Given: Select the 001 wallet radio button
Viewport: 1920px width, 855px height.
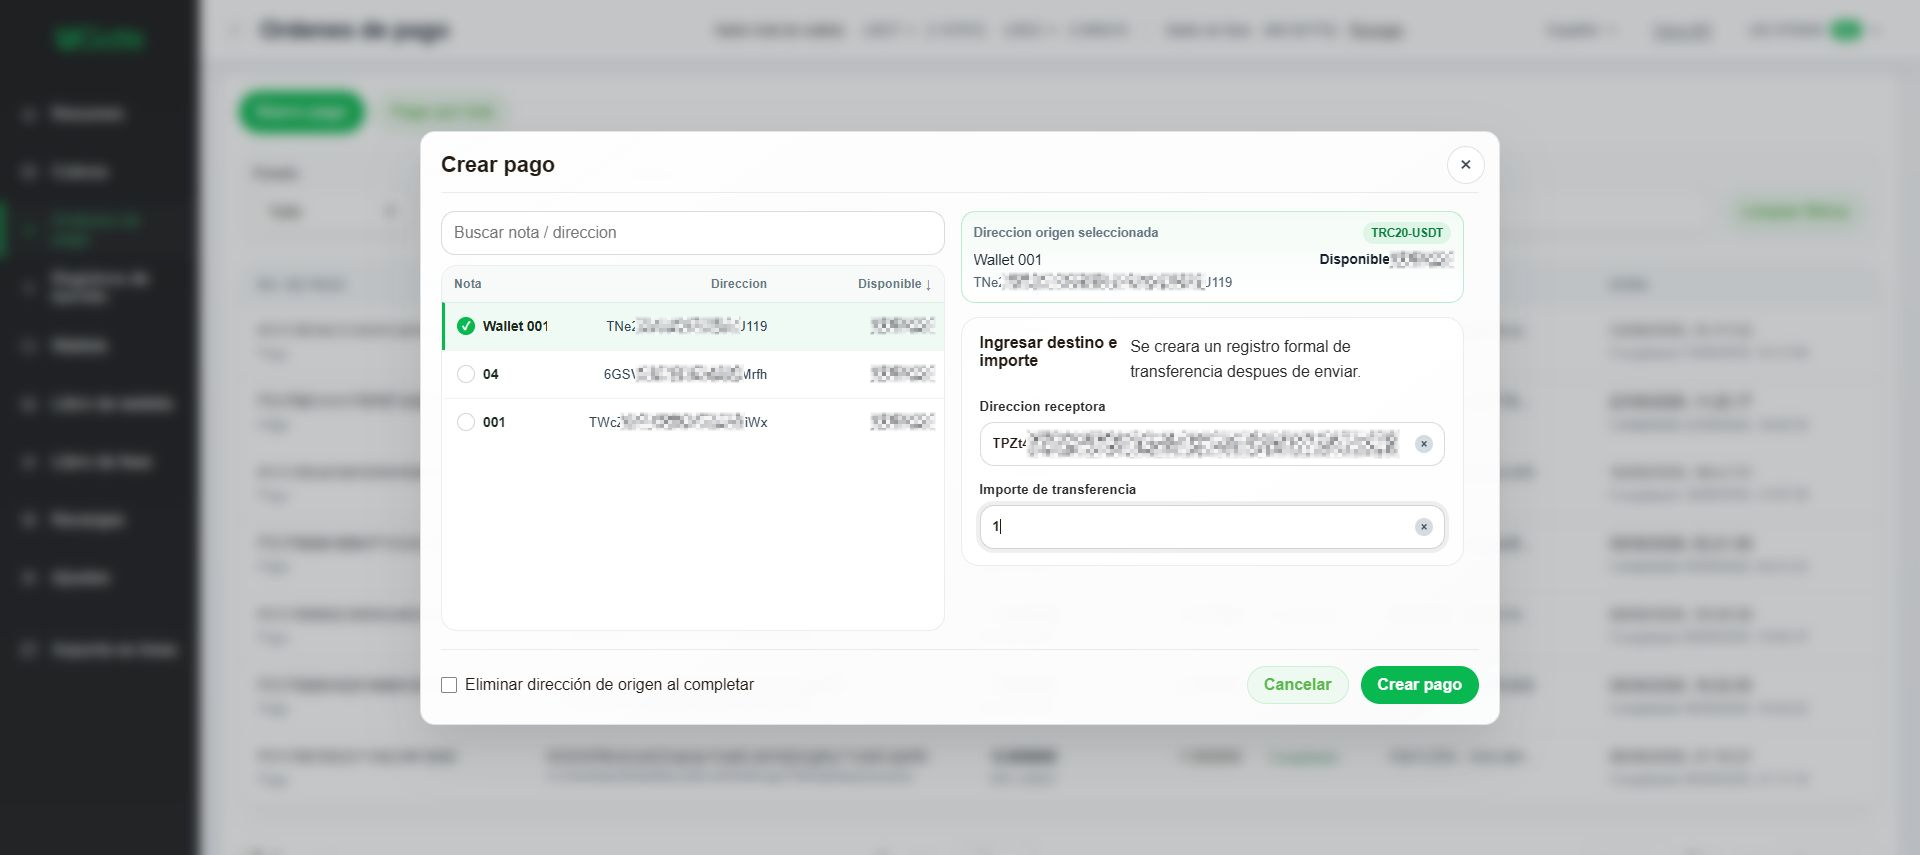Looking at the screenshot, I should (466, 422).
